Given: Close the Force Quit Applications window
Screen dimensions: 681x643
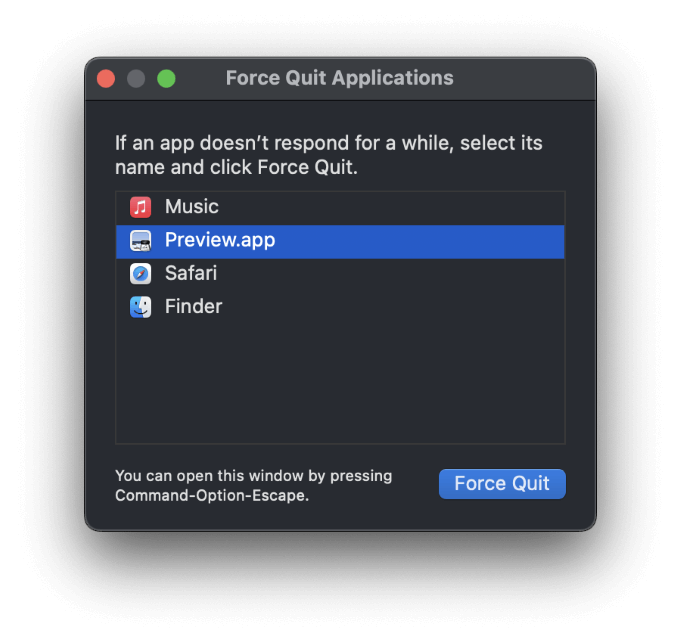Looking at the screenshot, I should click(106, 79).
